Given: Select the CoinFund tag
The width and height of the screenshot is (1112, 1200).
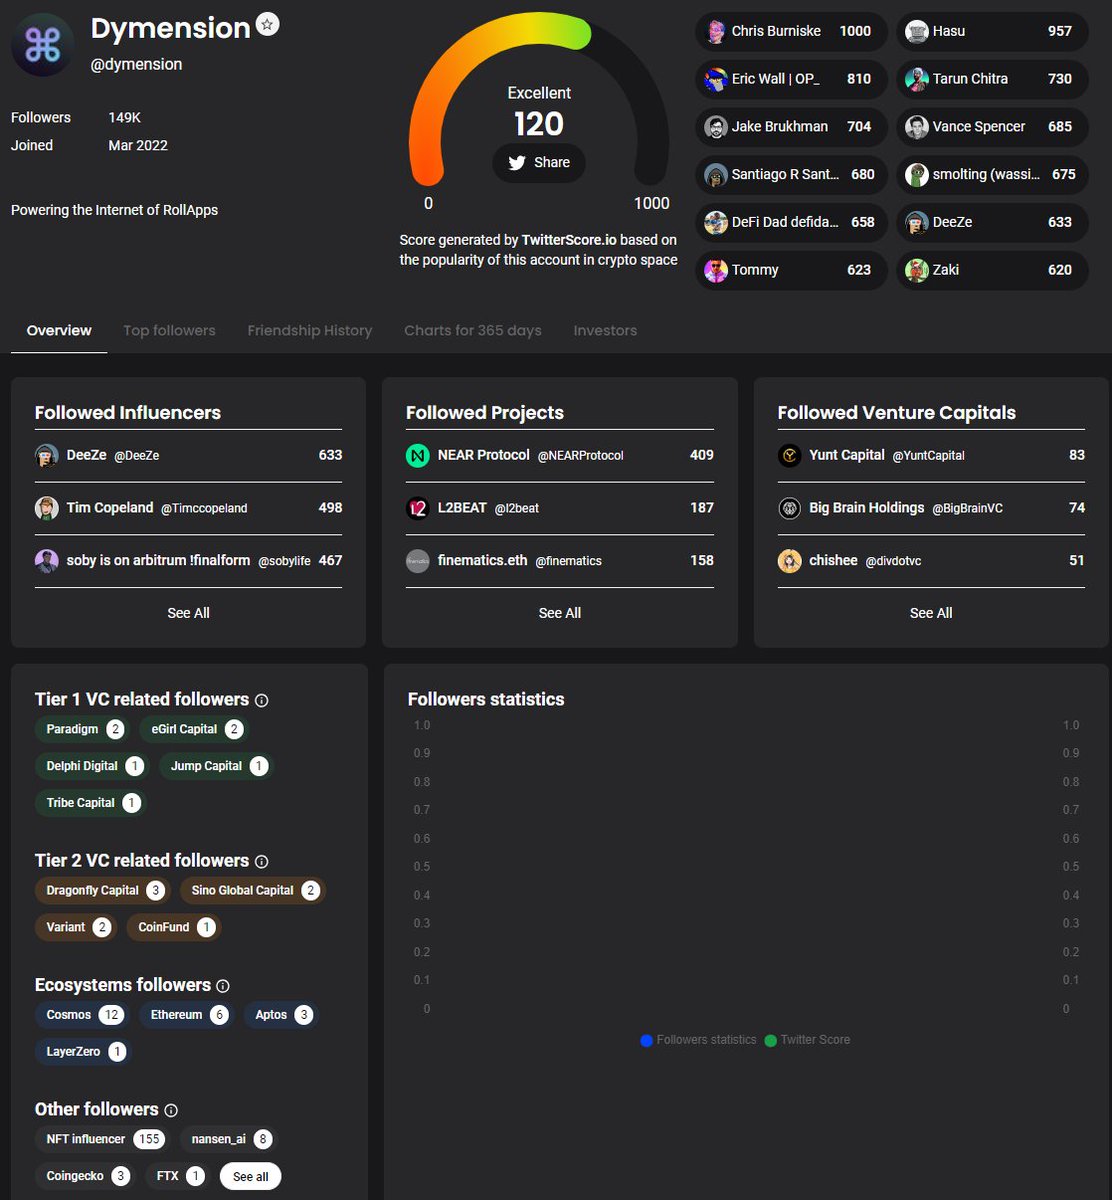Looking at the screenshot, I should click(x=174, y=928).
